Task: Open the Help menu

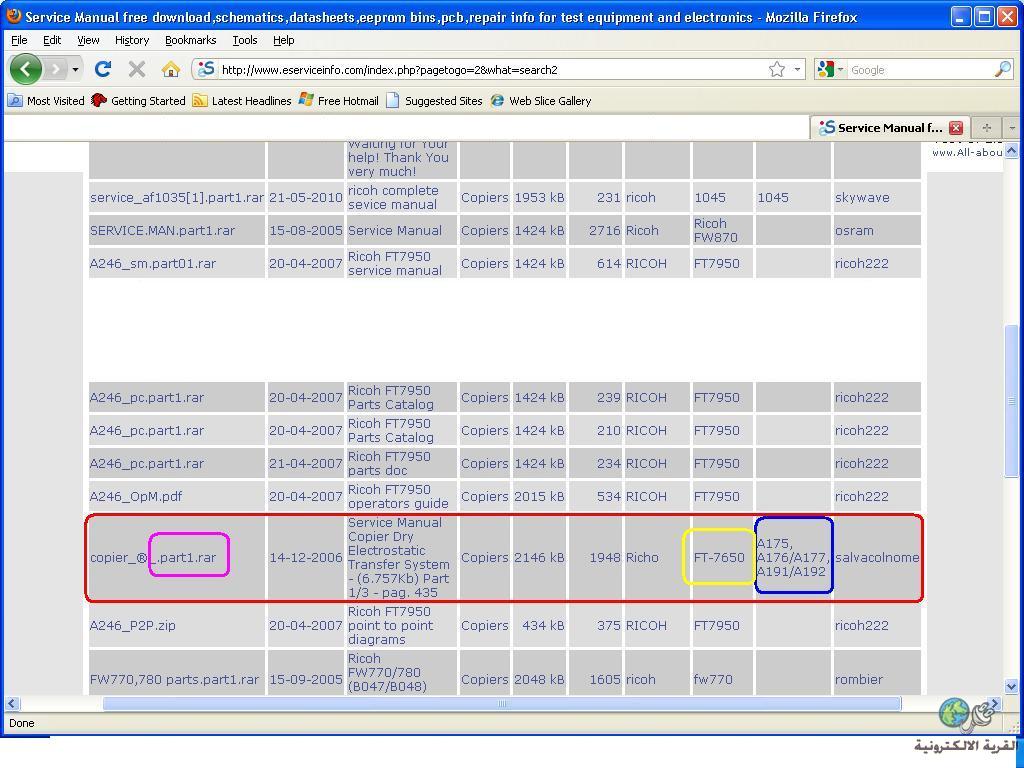Action: [283, 40]
